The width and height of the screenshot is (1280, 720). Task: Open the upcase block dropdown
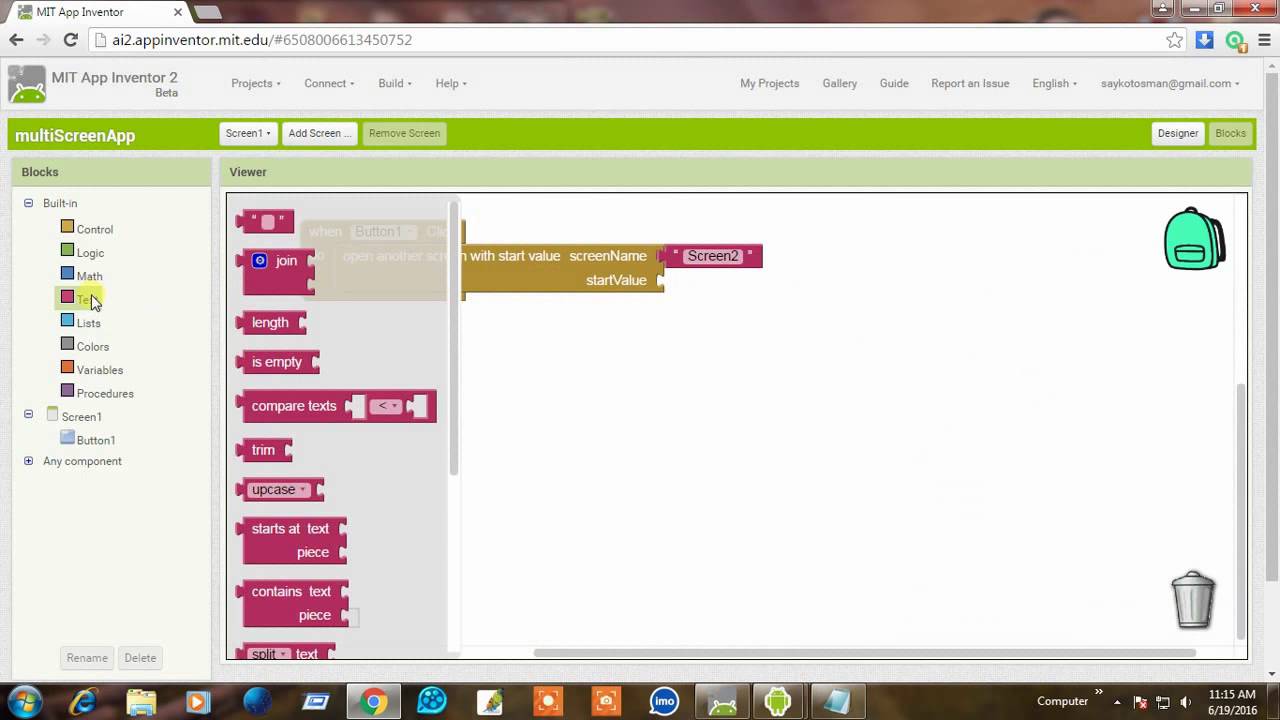click(280, 490)
